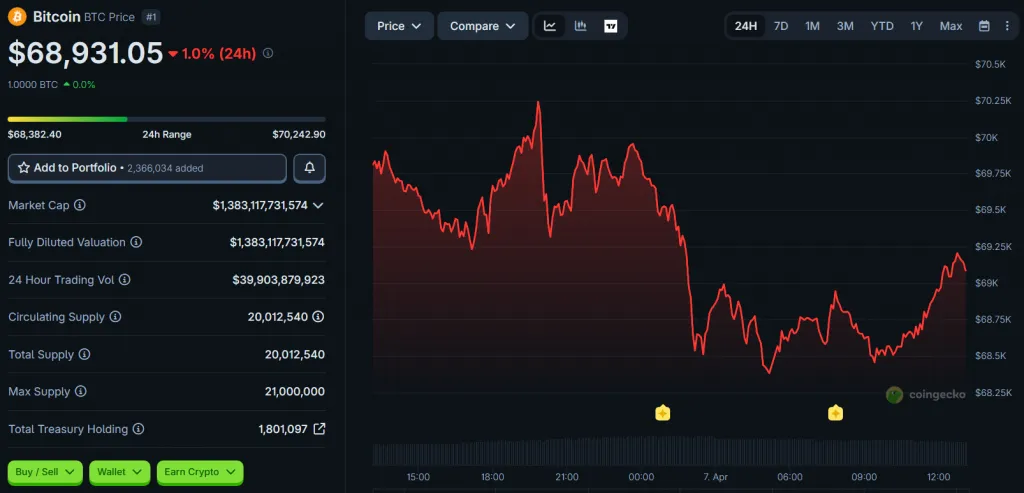Select the YTD time range tab
The width and height of the screenshot is (1024, 493).
pos(882,26)
